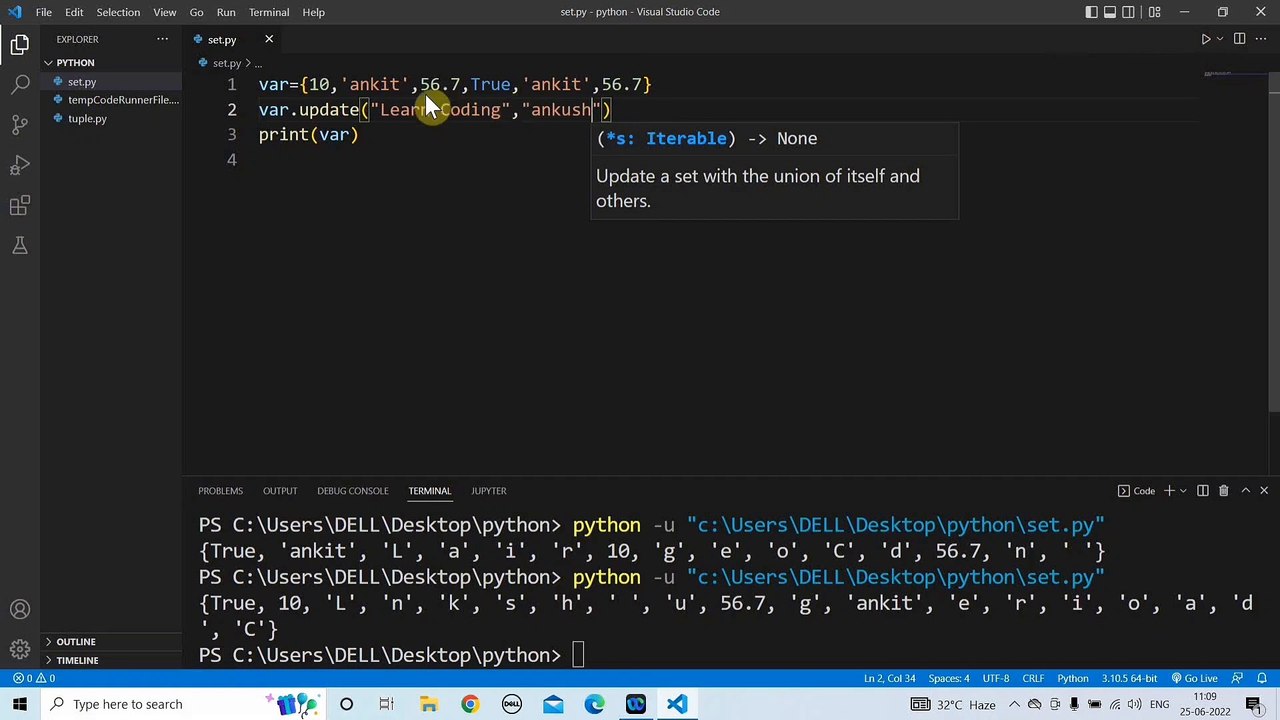This screenshot has width=1280, height=720.
Task: Open the Manage gear menu
Action: point(20,650)
